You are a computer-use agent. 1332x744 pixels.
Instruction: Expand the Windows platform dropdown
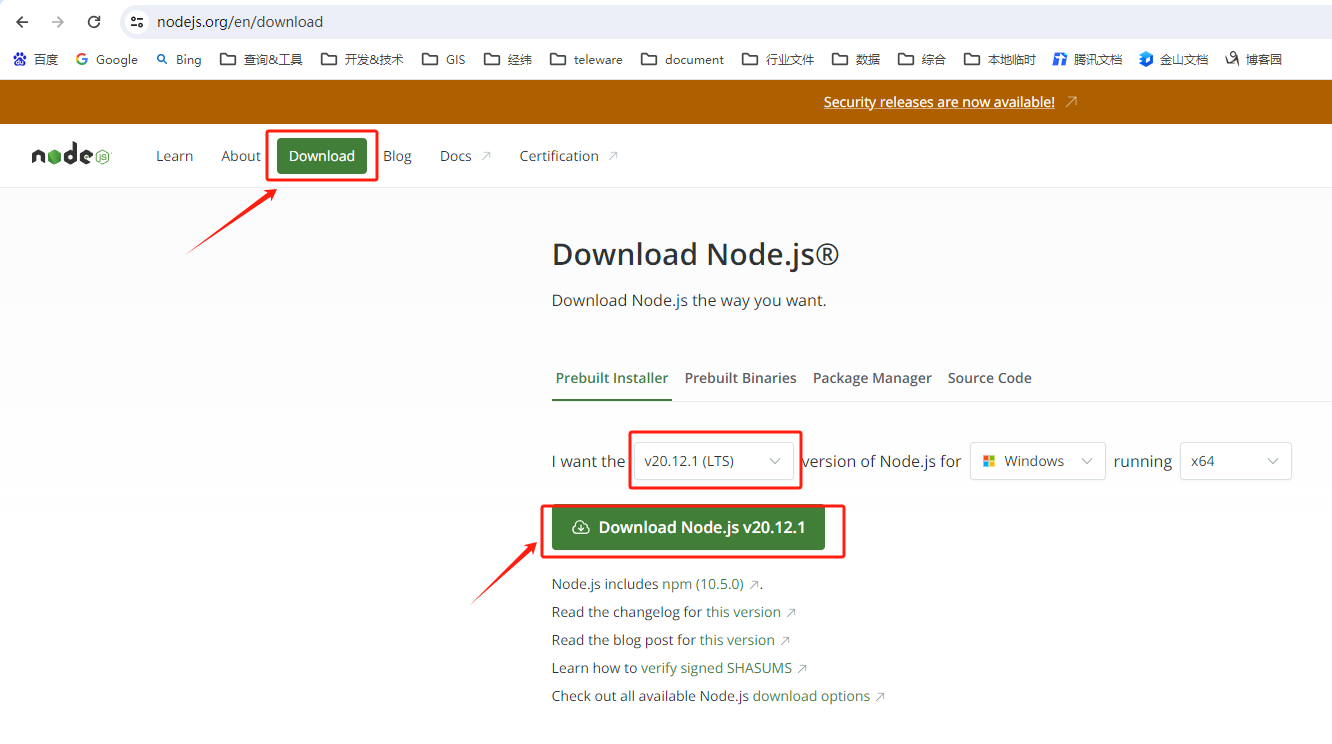(1037, 461)
